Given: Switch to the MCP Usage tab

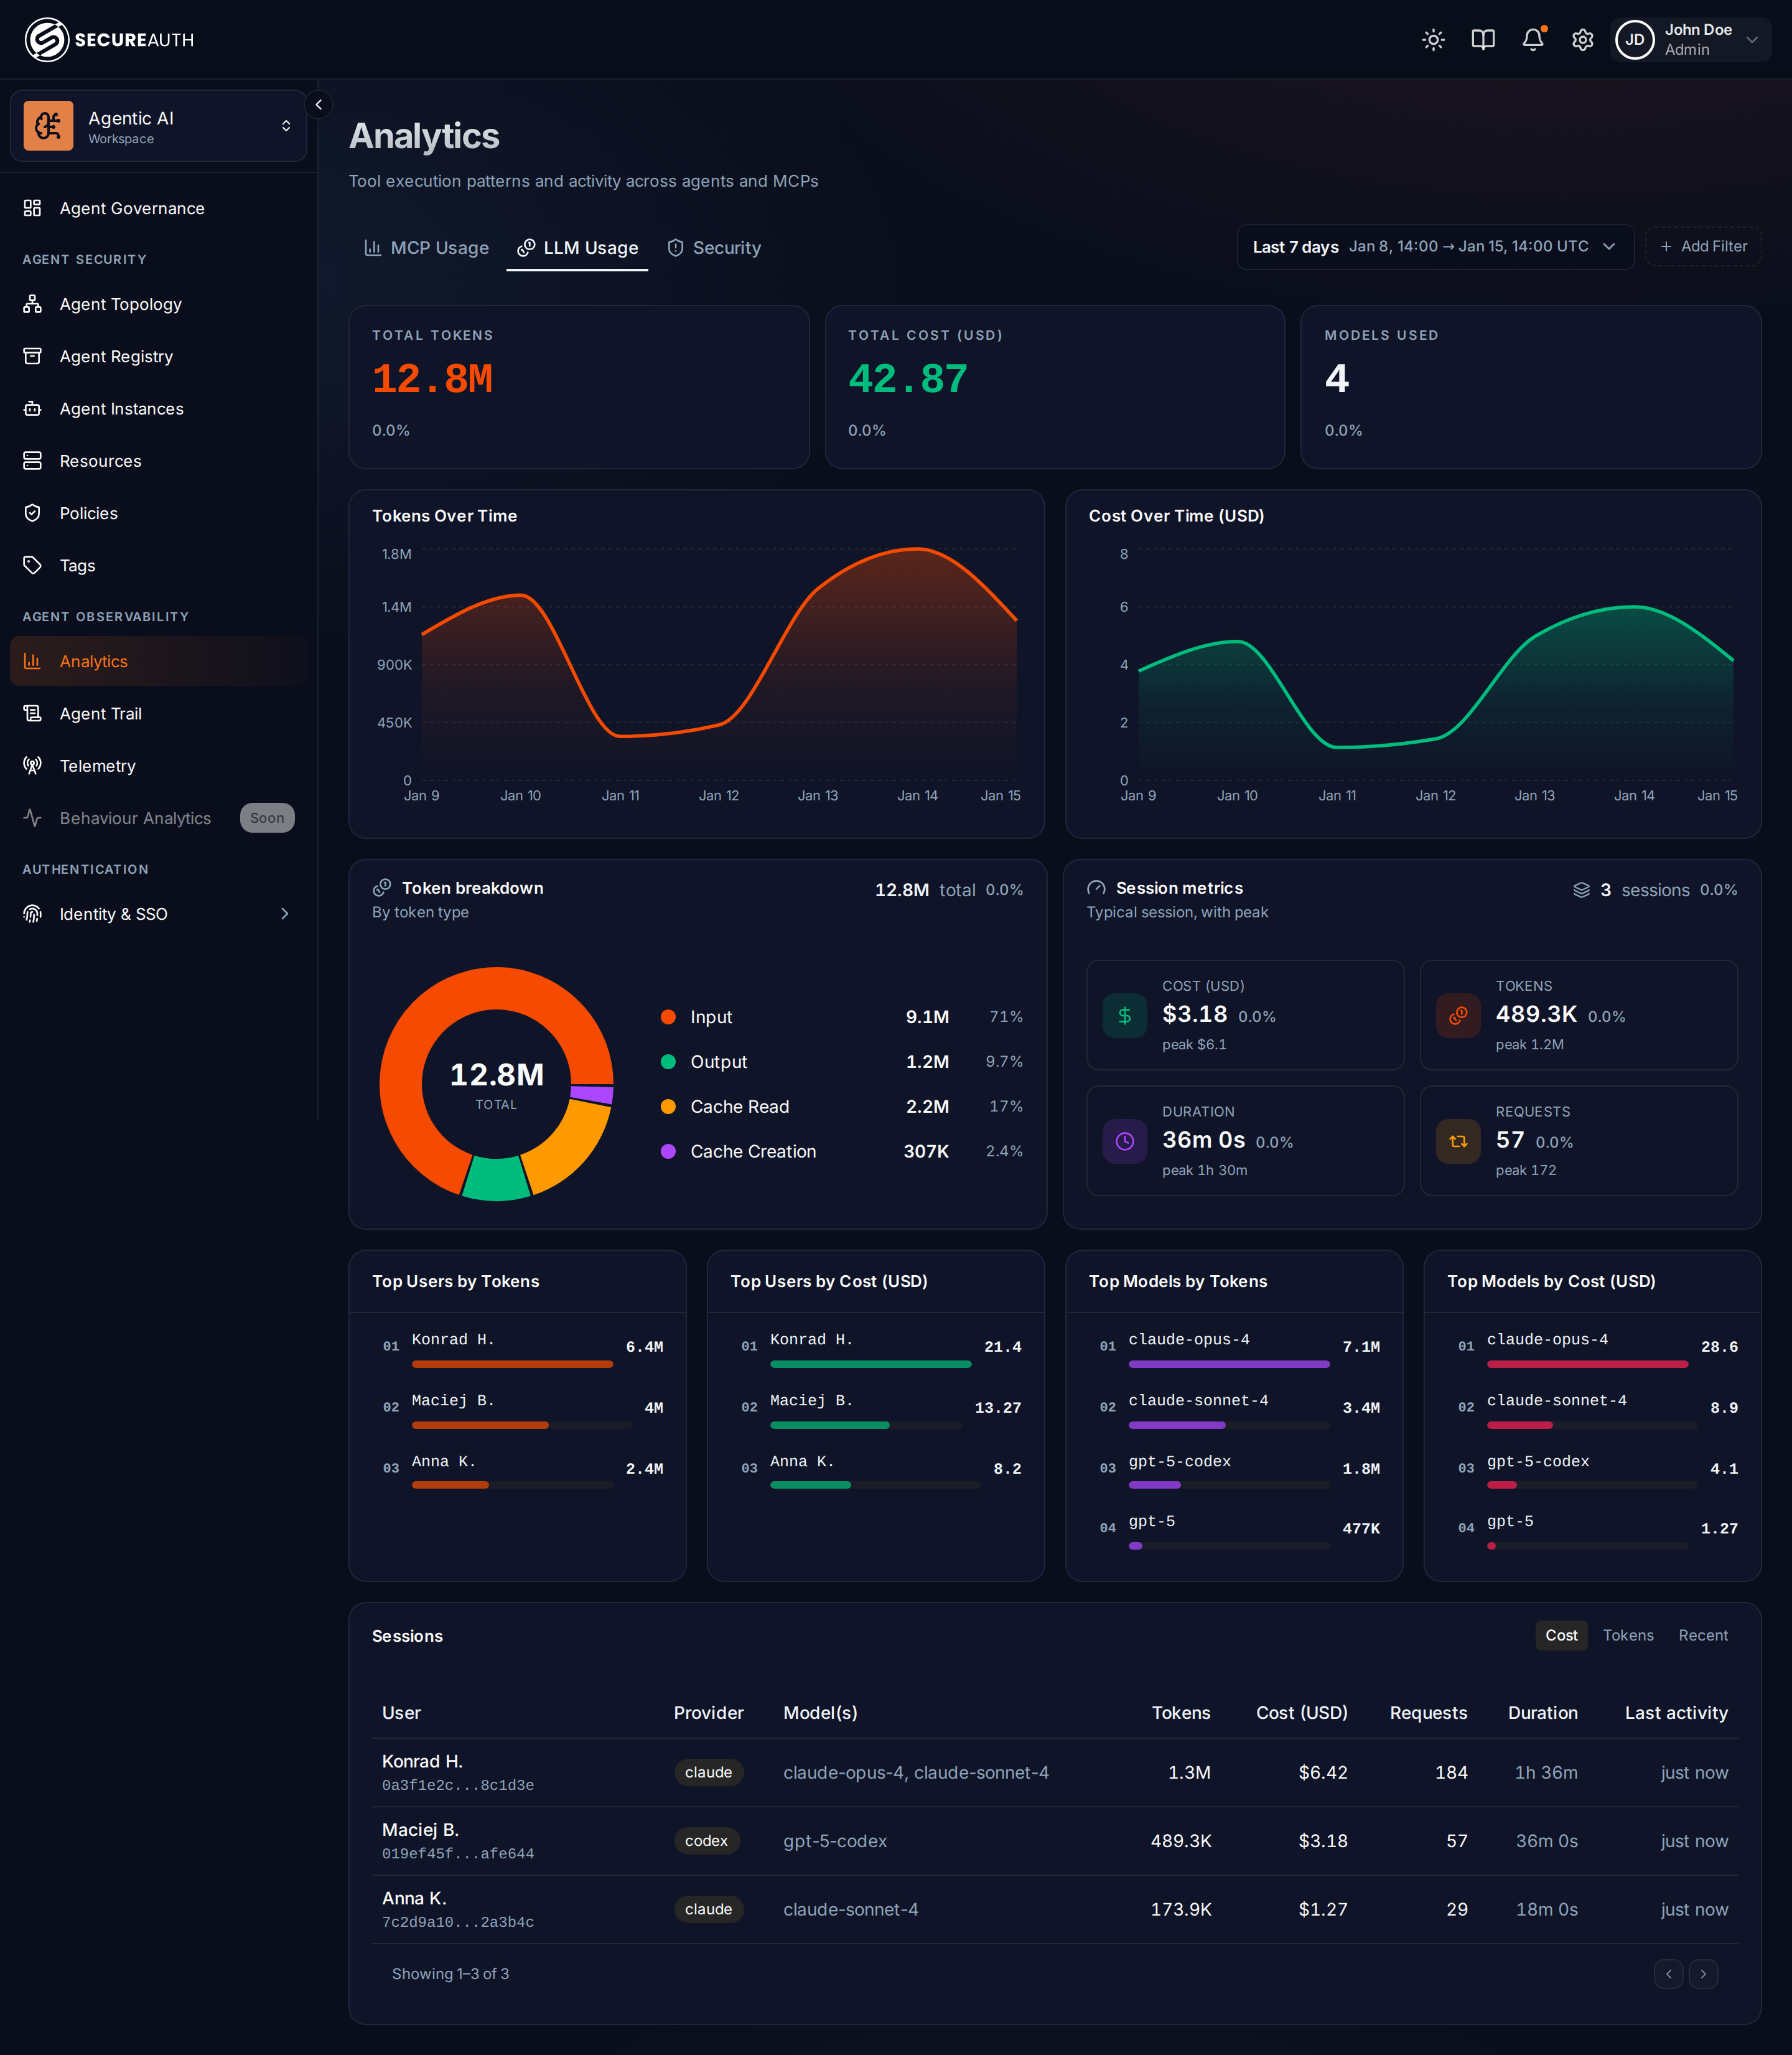Looking at the screenshot, I should 426,248.
